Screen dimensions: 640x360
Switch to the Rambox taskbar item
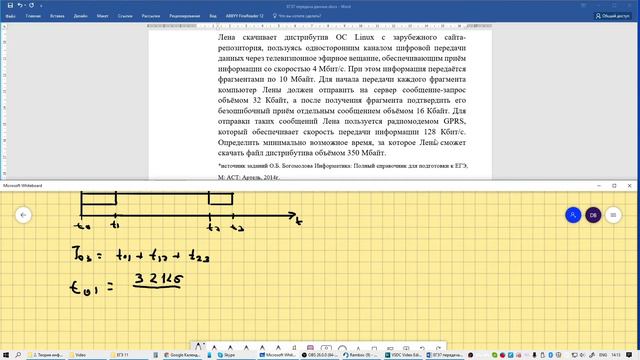[362, 355]
